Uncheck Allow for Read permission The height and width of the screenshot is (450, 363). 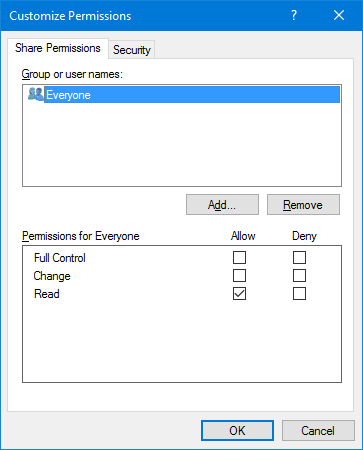pyautogui.click(x=239, y=294)
